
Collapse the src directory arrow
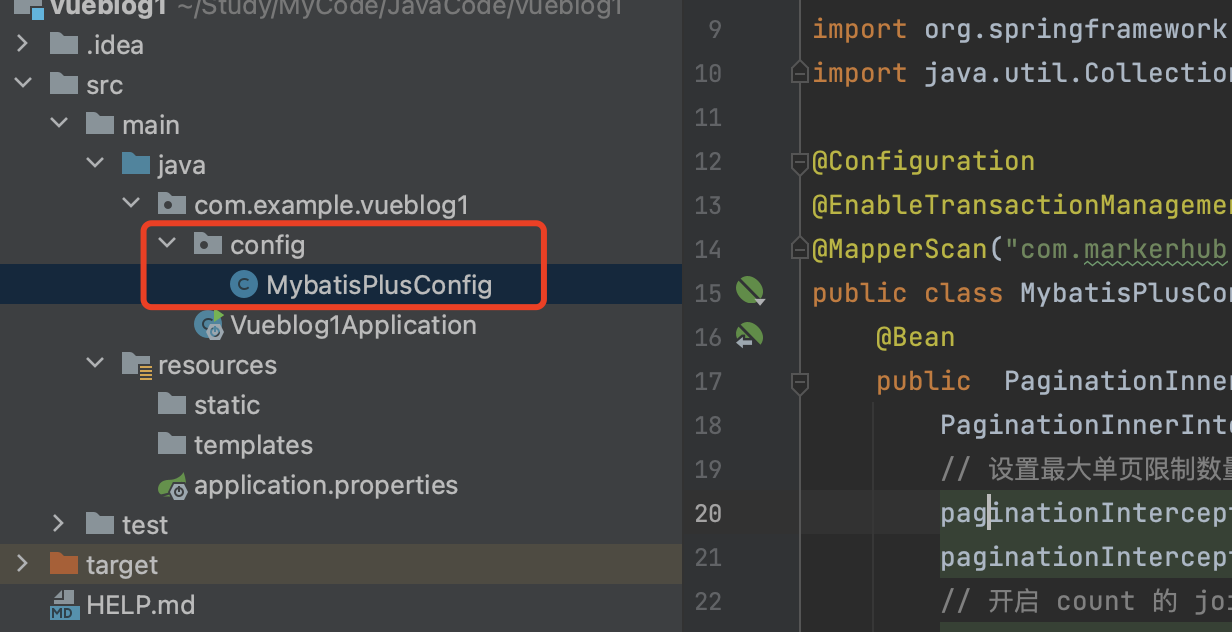[x=23, y=85]
